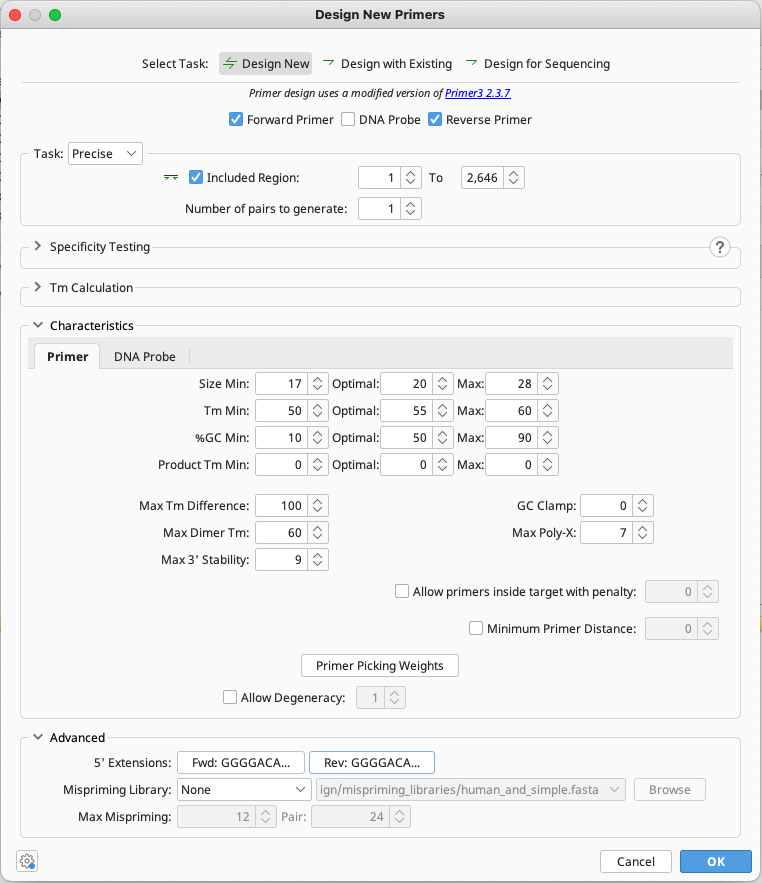Expand the Specificity Testing section

tap(37, 247)
